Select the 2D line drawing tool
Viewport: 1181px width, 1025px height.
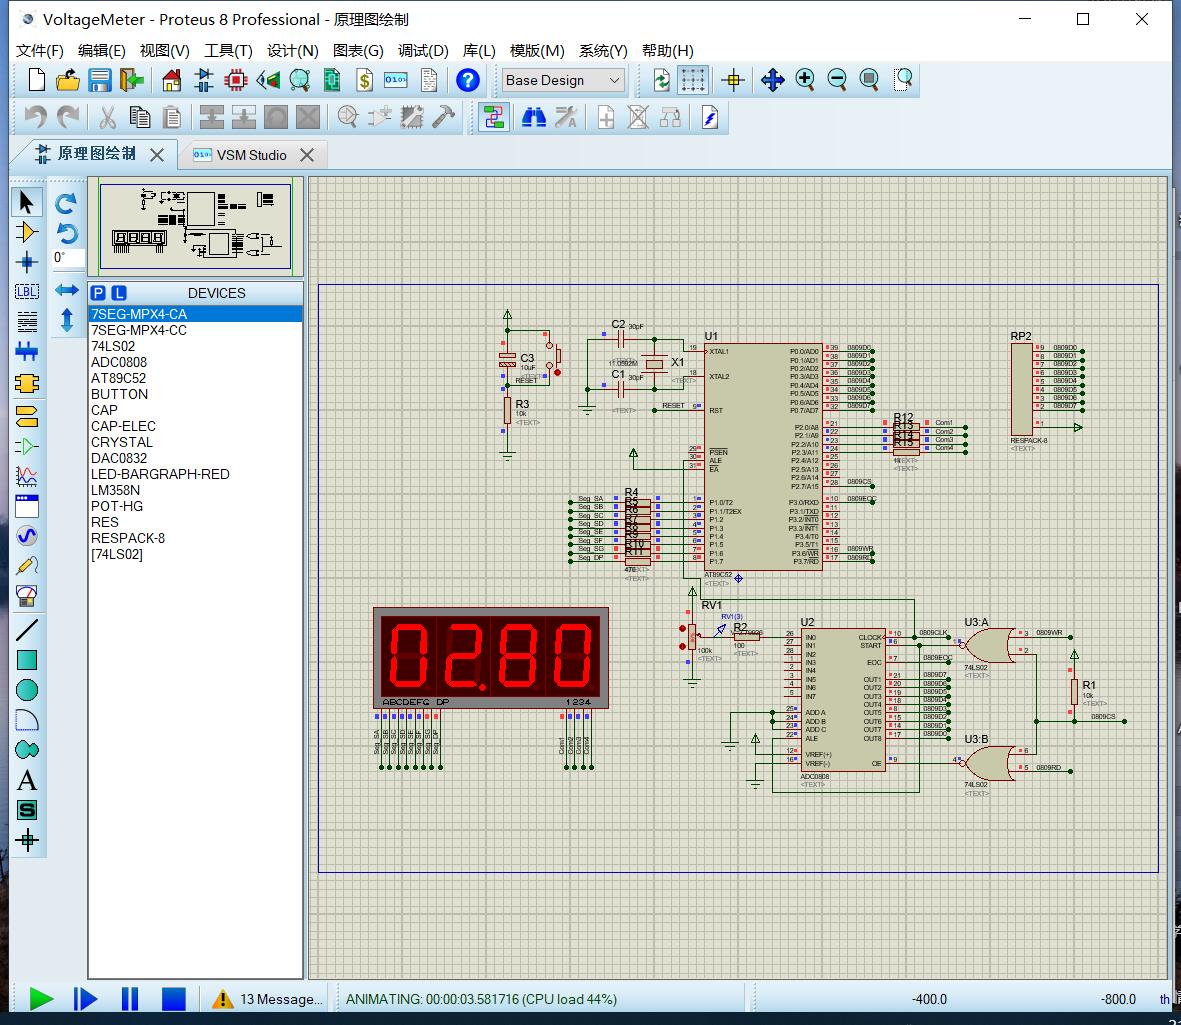click(x=26, y=630)
